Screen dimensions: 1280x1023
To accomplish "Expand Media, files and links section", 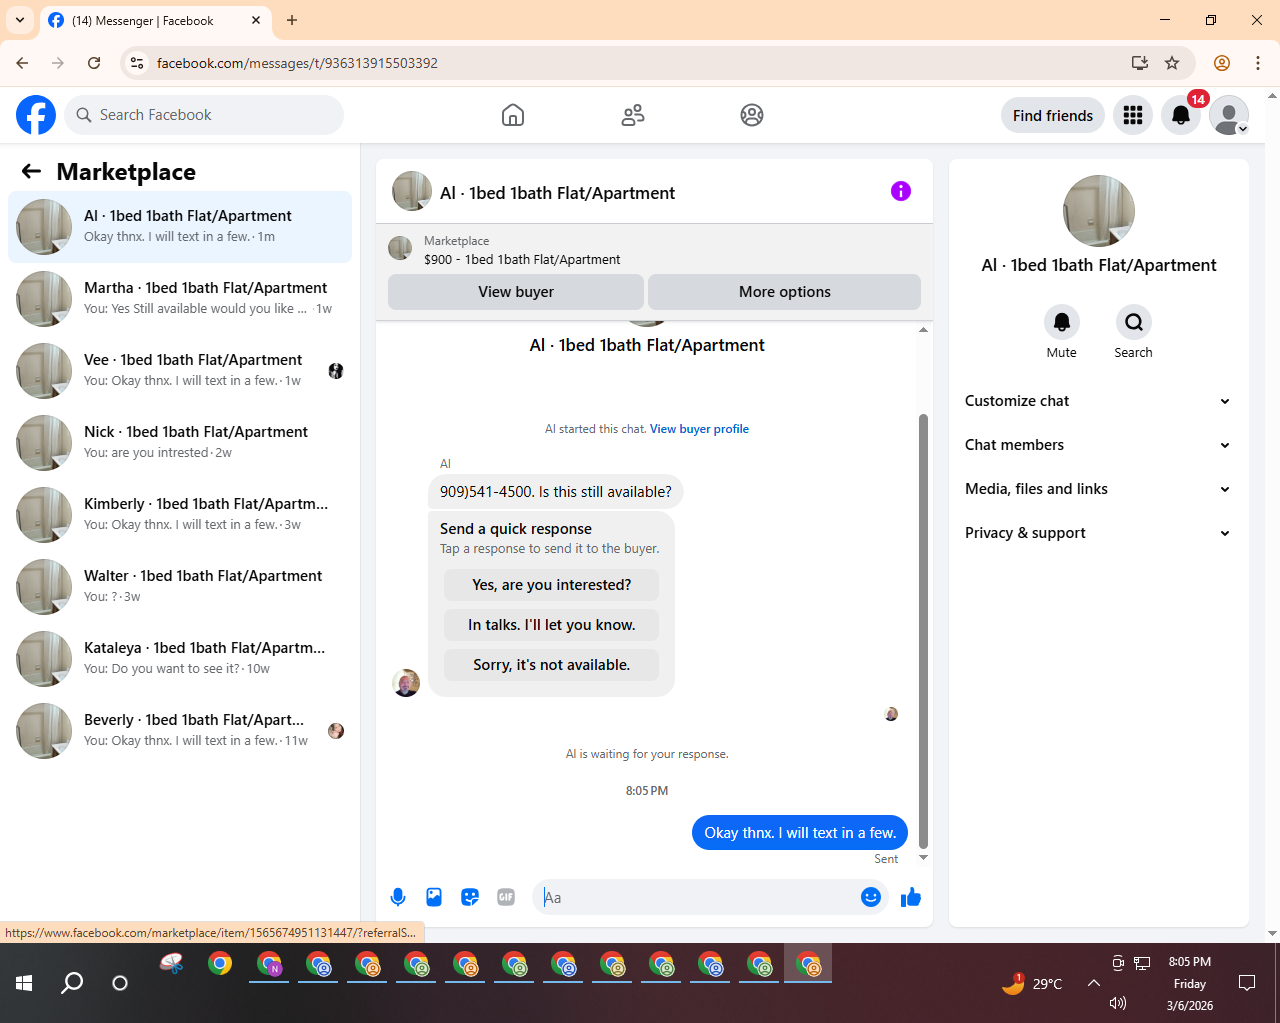I will coord(1098,489).
